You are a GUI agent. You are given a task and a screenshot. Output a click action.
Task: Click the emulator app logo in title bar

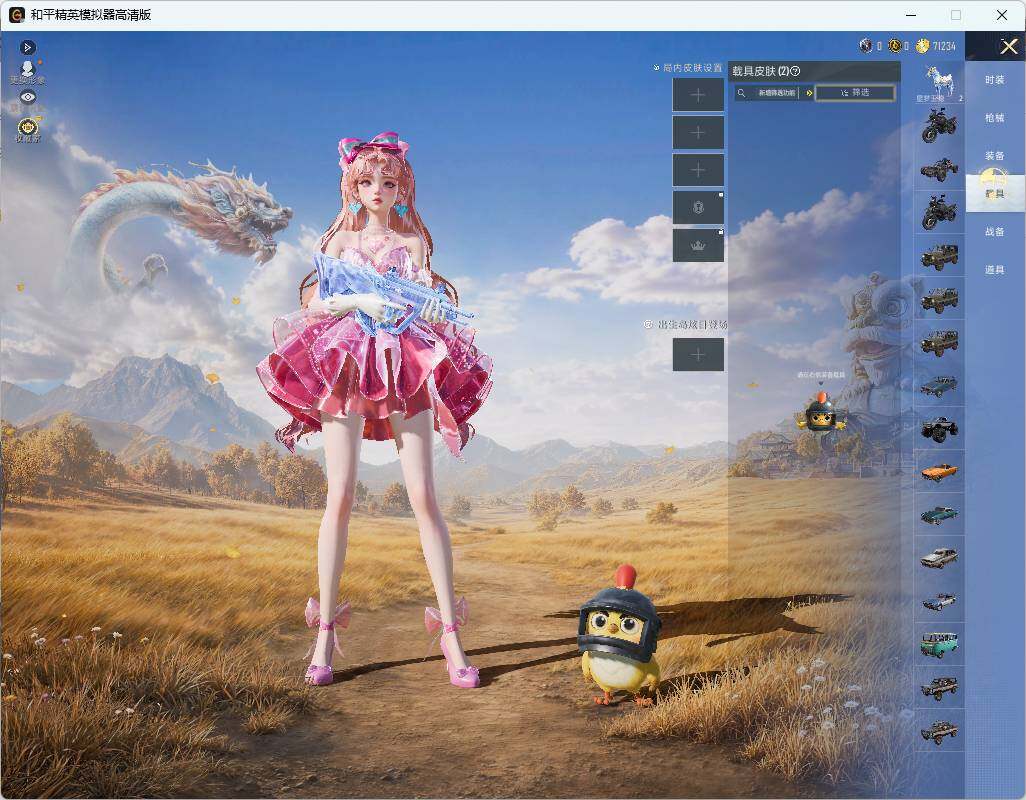(17, 15)
